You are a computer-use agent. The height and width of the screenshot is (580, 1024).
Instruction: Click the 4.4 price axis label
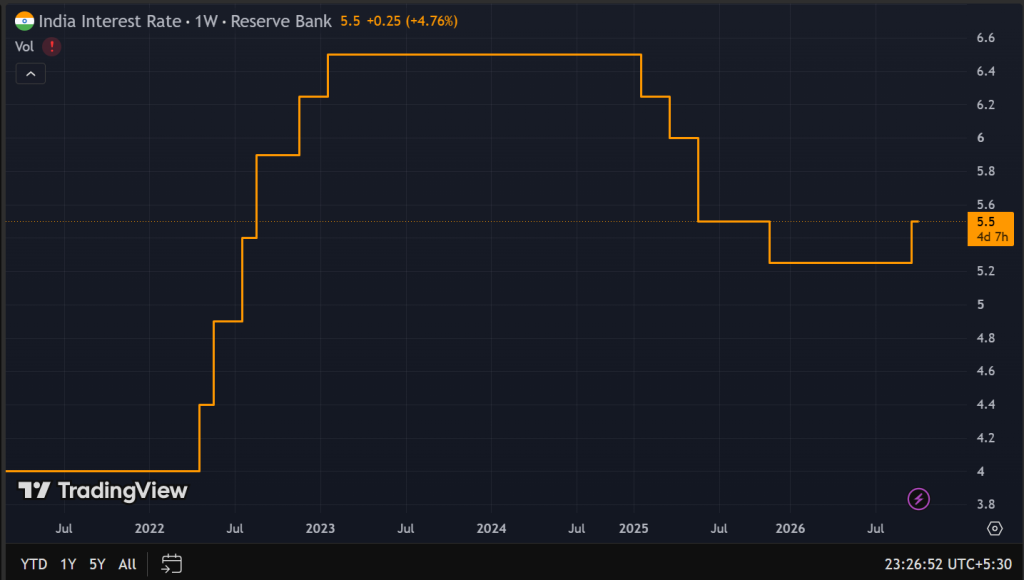point(985,404)
